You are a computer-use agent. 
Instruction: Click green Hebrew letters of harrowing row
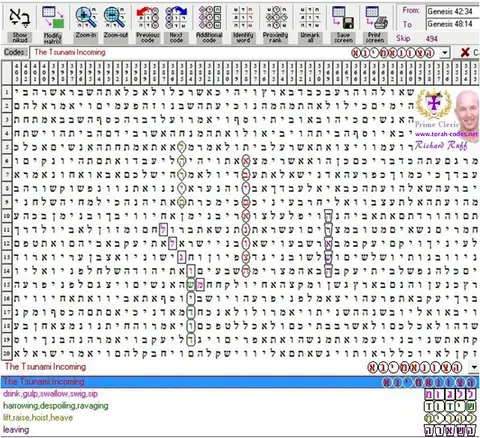click(x=450, y=406)
